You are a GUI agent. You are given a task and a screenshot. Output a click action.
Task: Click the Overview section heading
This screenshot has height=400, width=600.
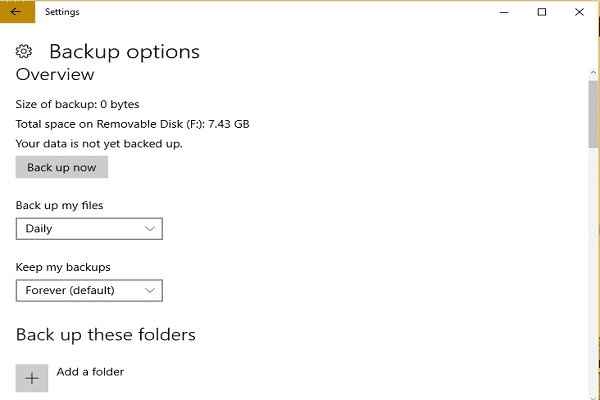tap(55, 75)
